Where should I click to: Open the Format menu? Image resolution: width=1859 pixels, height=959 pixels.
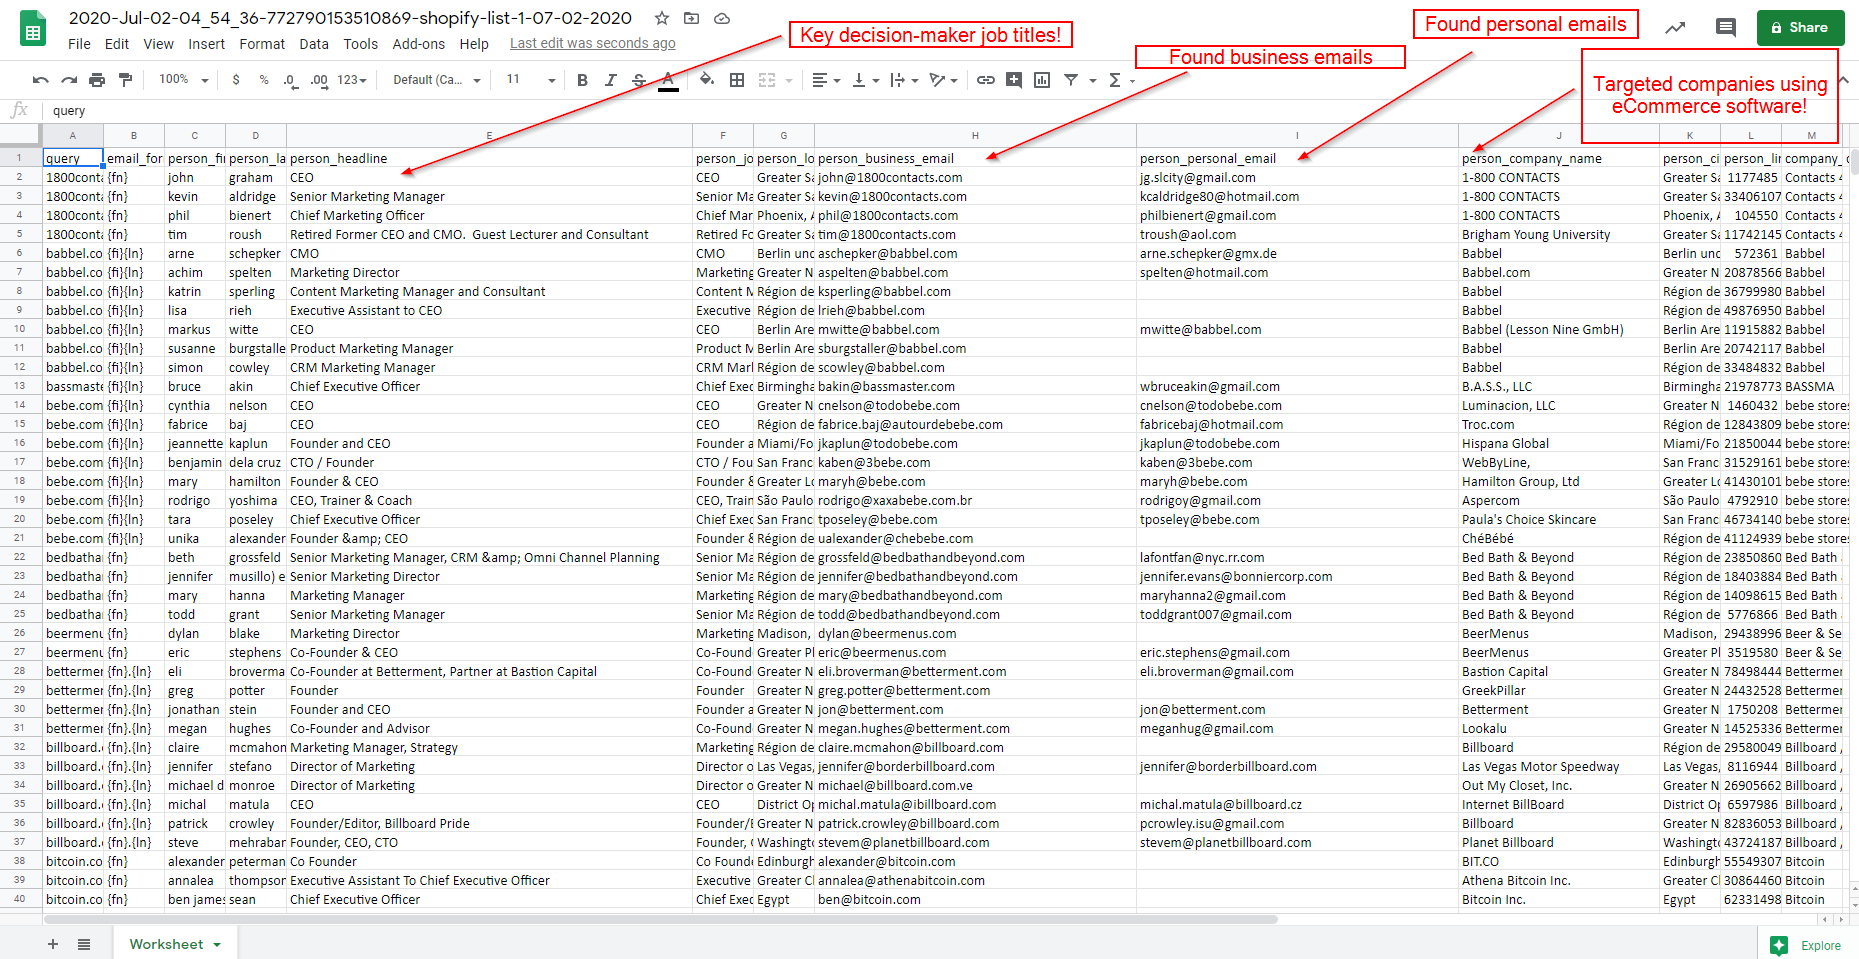coord(262,44)
